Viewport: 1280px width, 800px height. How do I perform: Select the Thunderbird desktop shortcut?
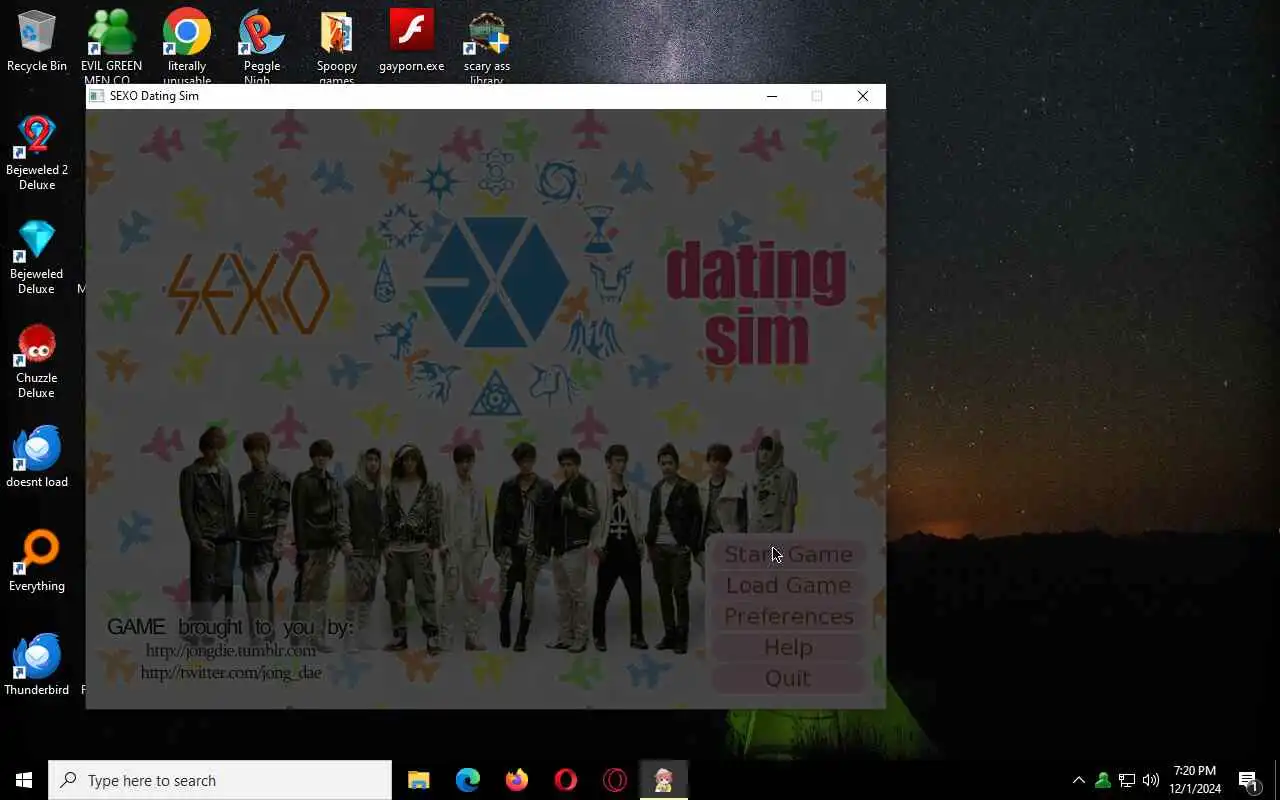pyautogui.click(x=37, y=666)
